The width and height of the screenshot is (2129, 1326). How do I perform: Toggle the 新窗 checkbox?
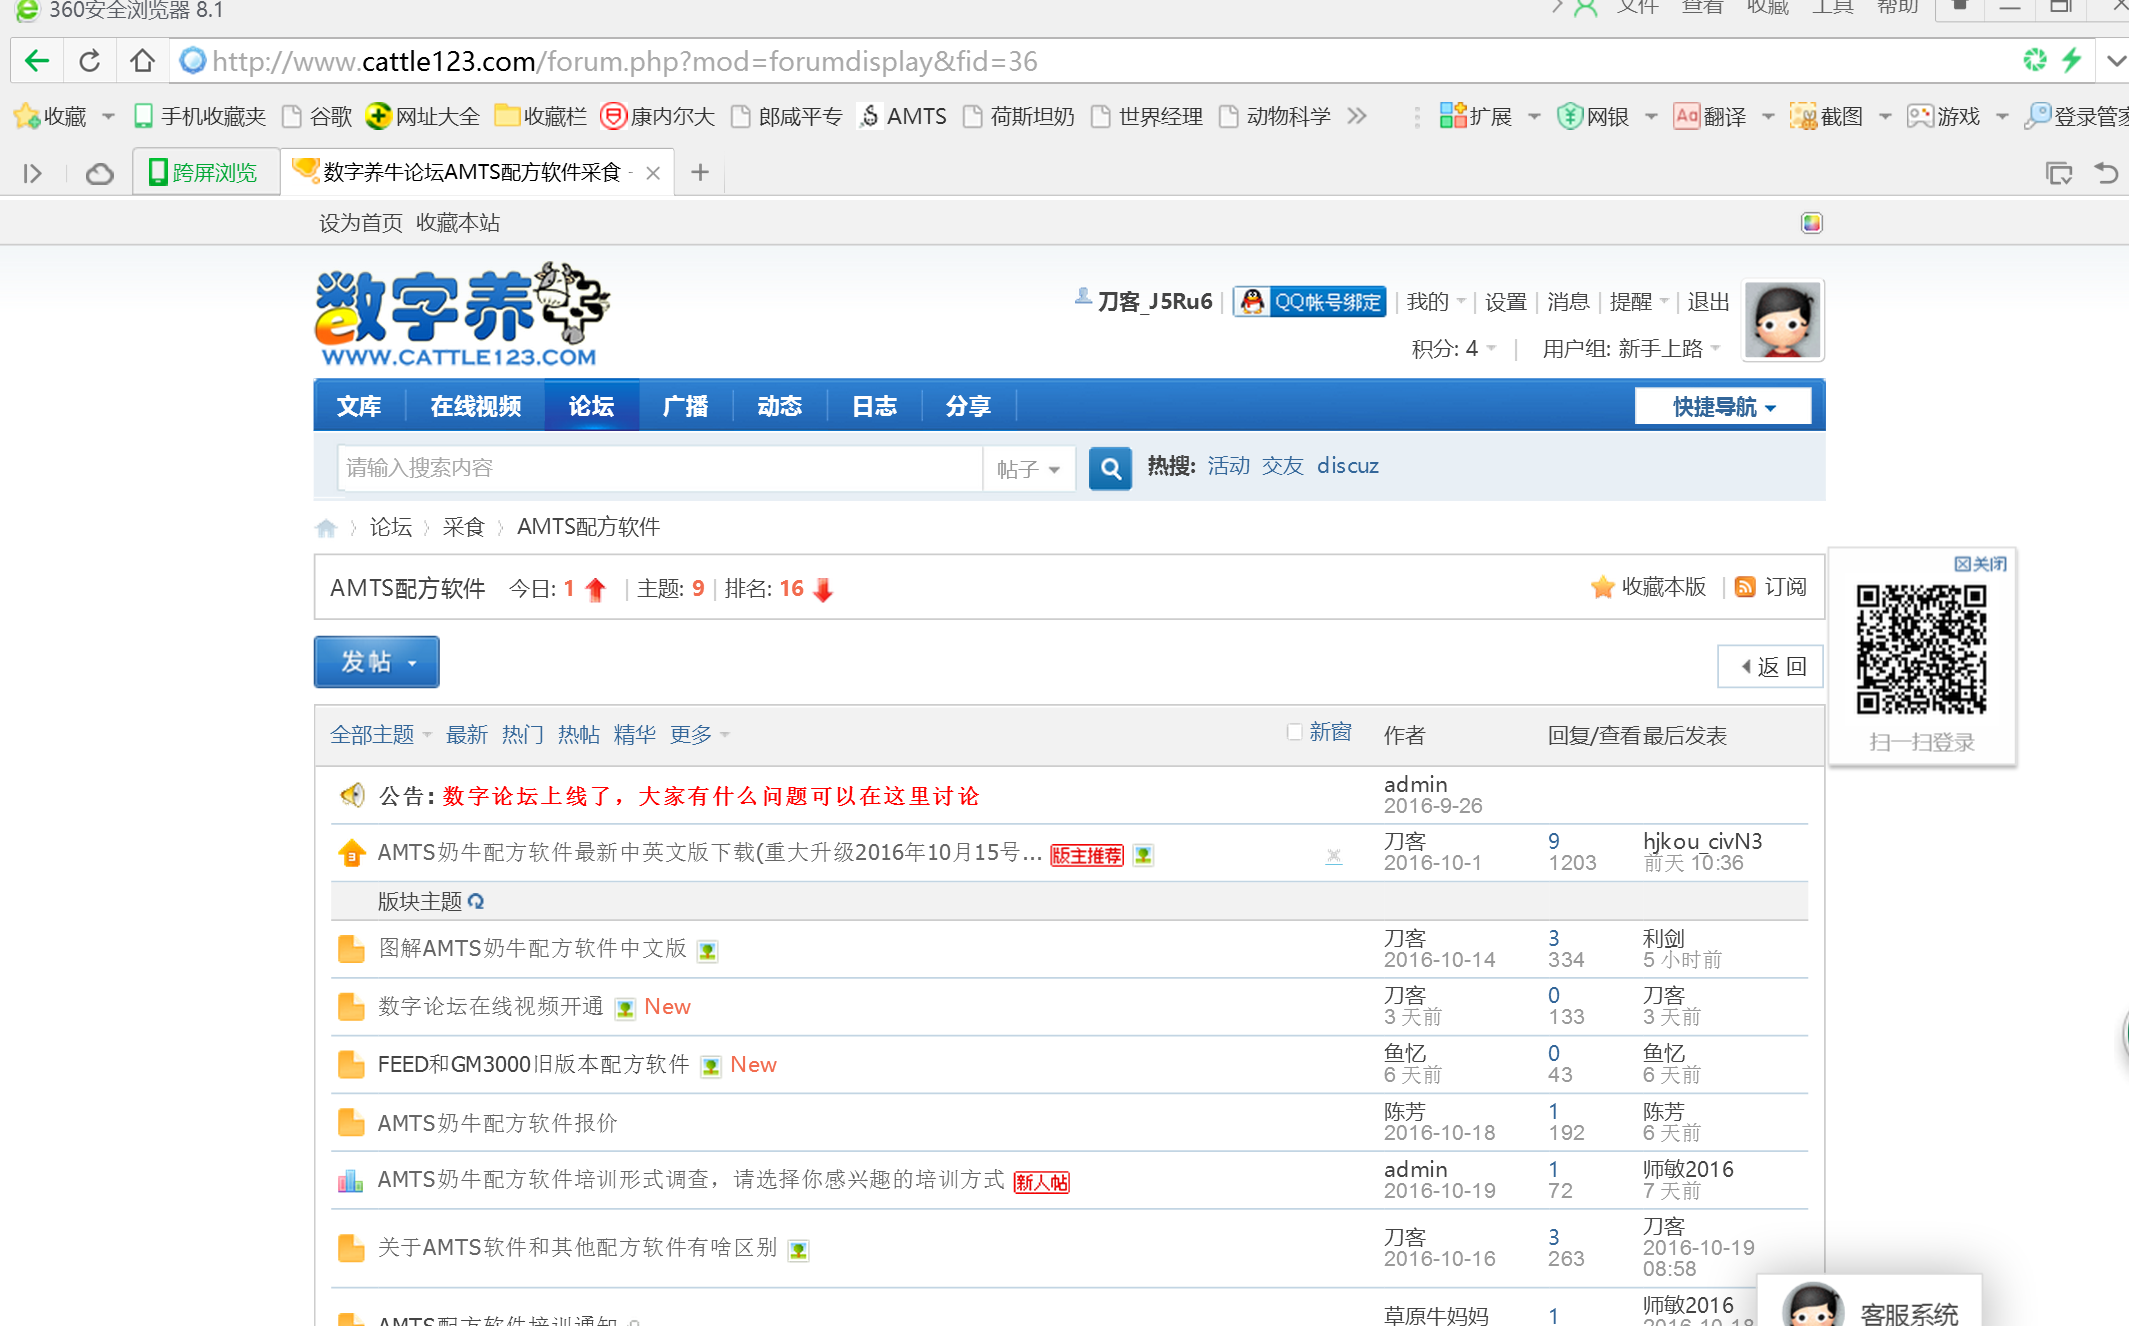(1294, 732)
